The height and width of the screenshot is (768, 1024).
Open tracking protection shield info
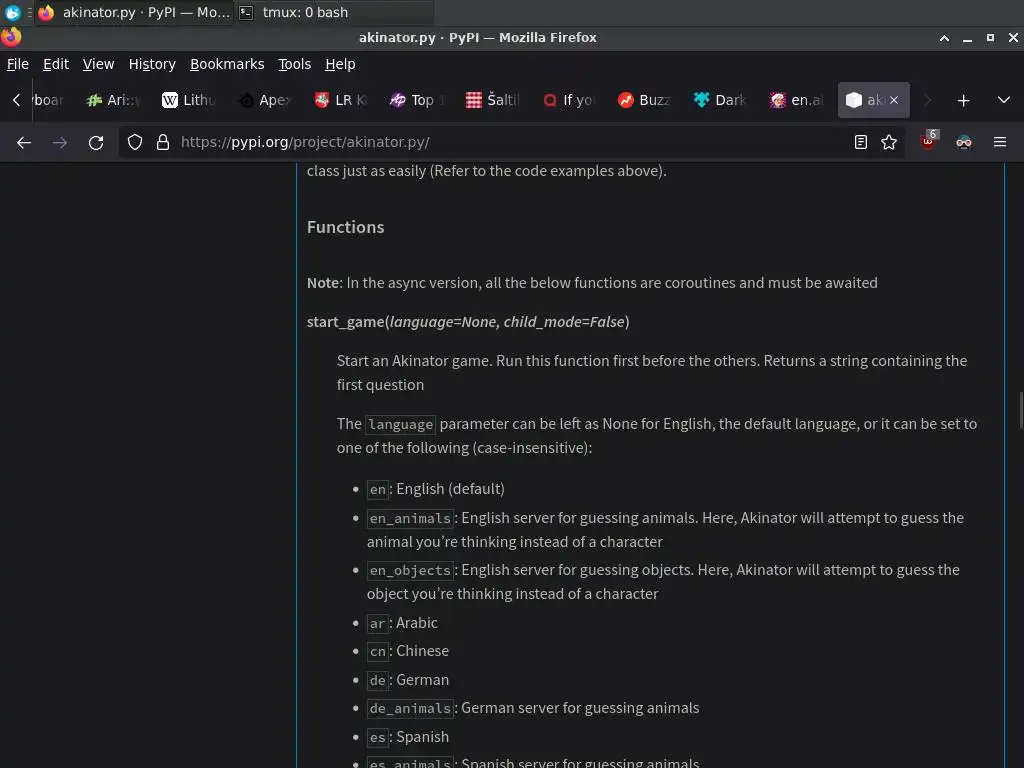[x=135, y=142]
